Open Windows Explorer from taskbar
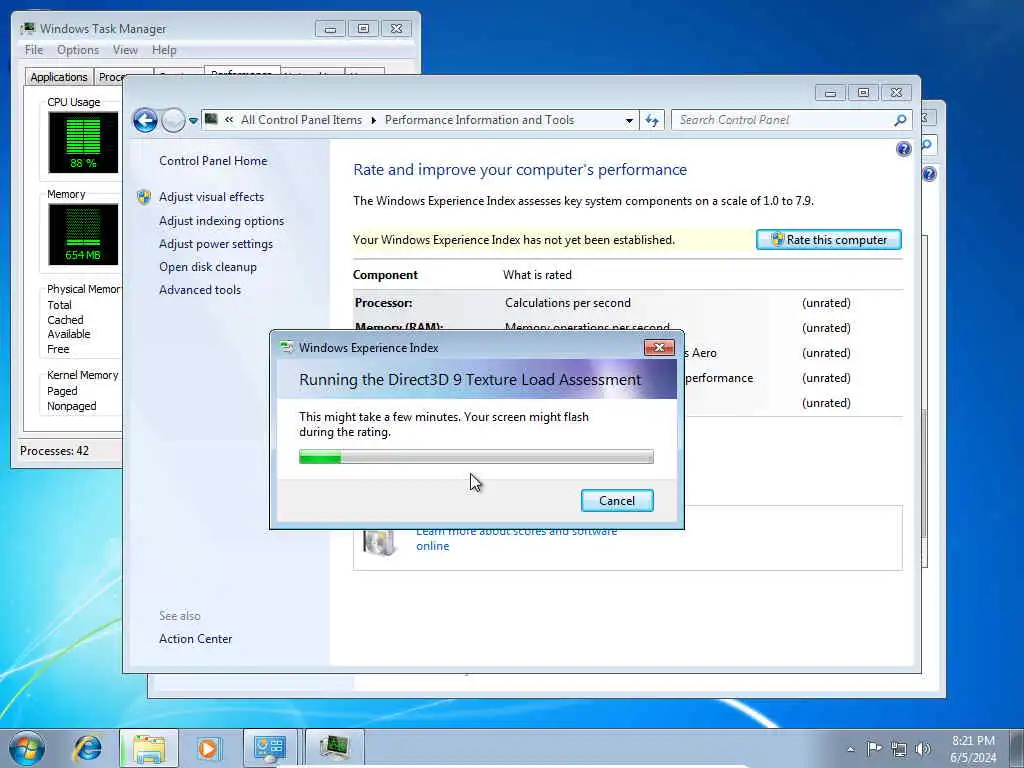Image resolution: width=1024 pixels, height=768 pixels. click(149, 748)
